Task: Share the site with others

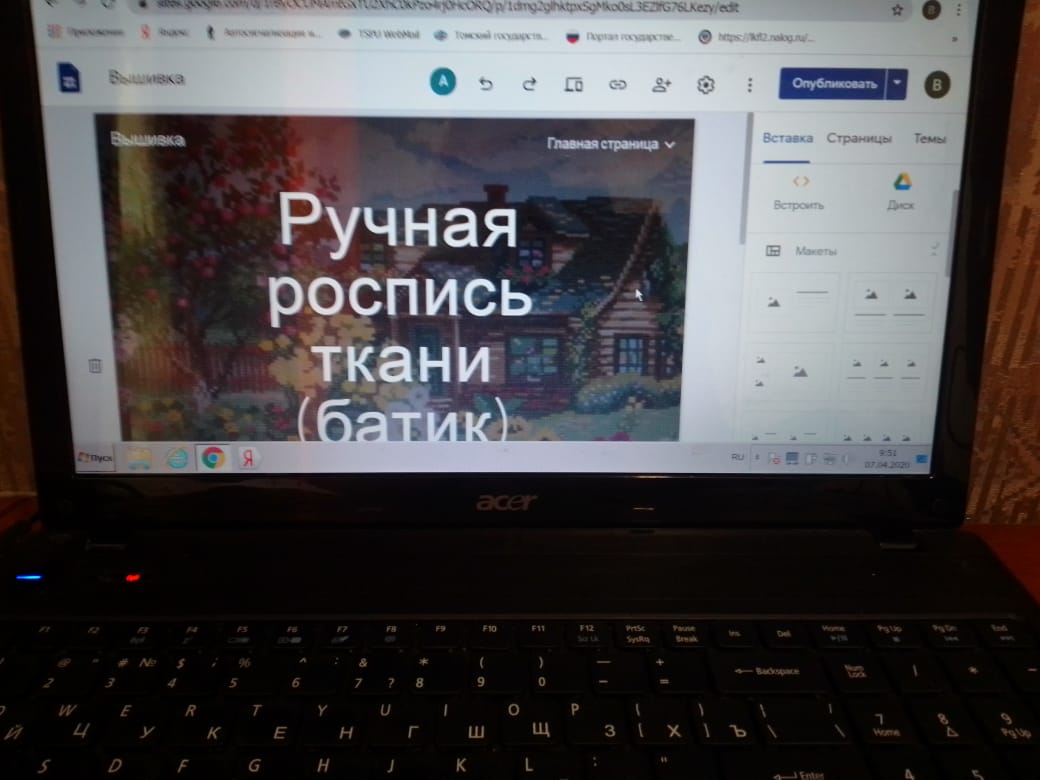Action: click(662, 84)
